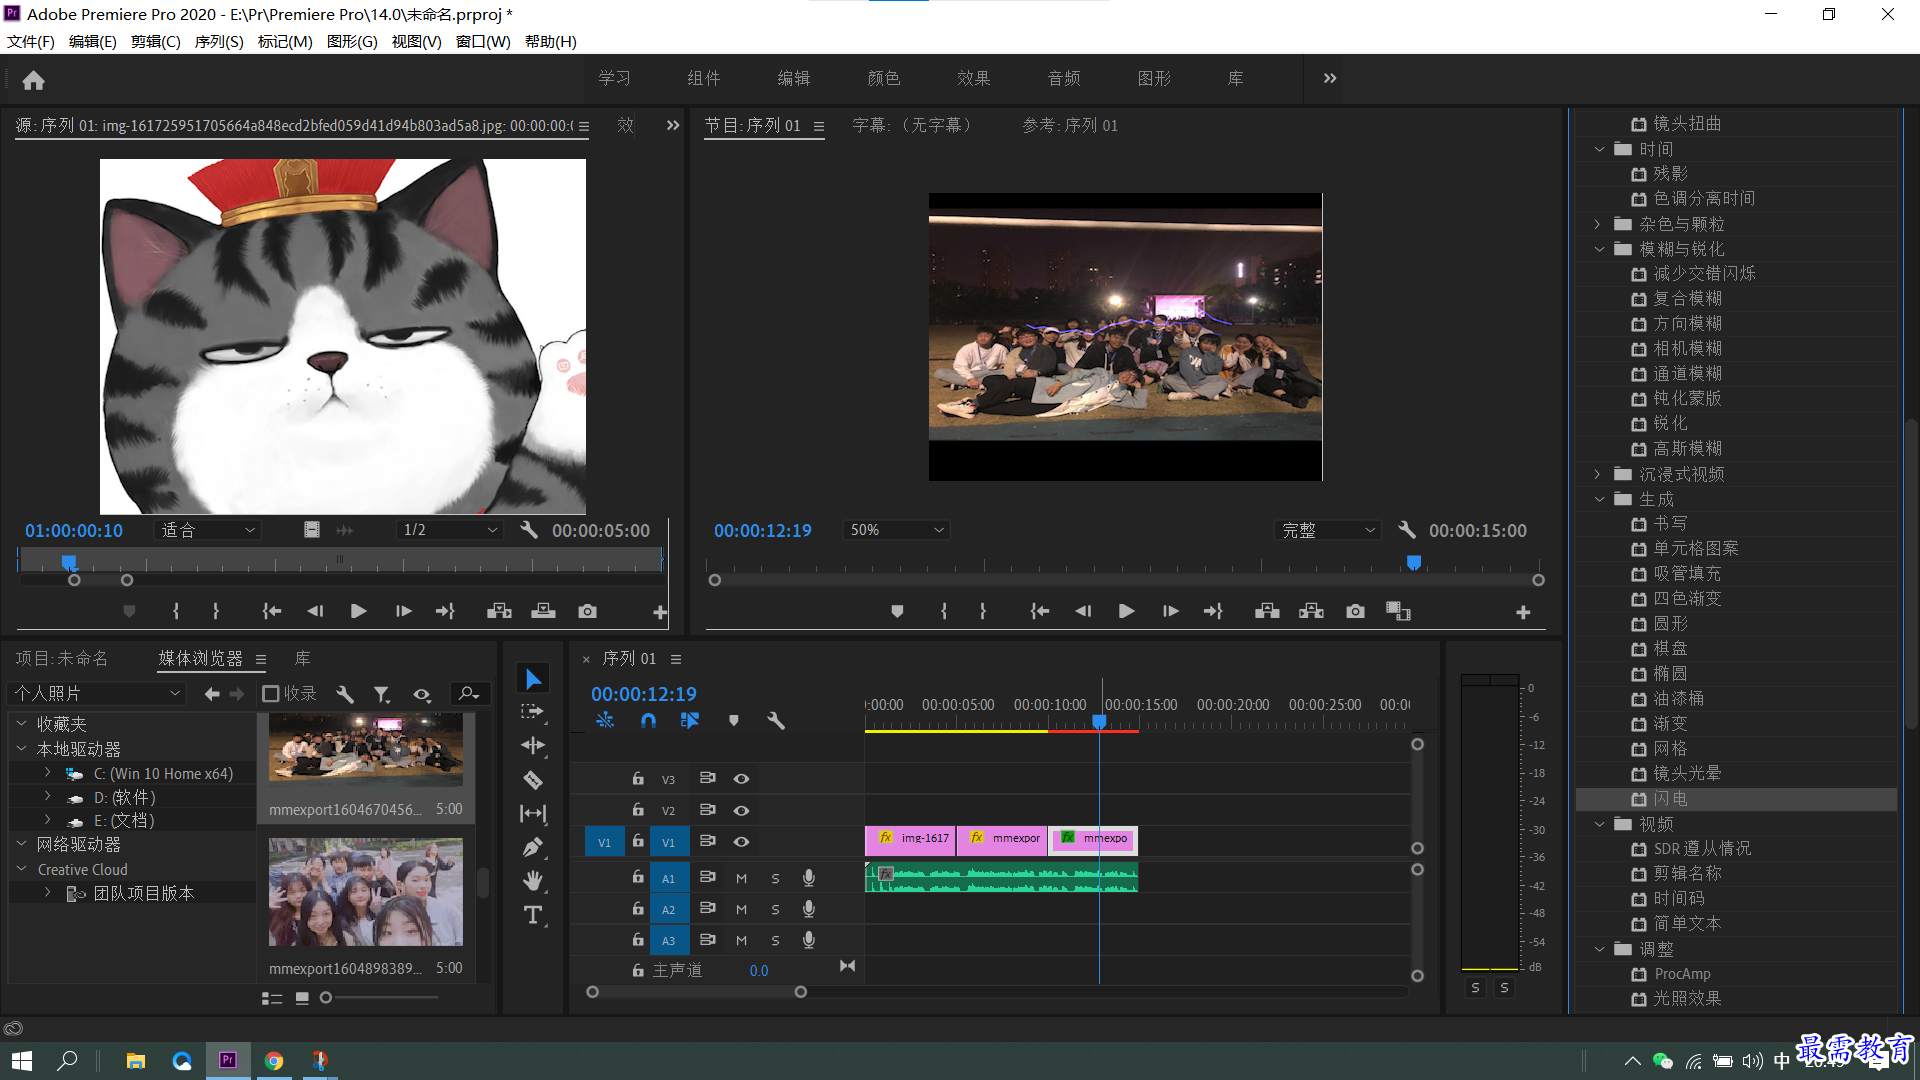Open the 图形(G) menu

pyautogui.click(x=352, y=41)
